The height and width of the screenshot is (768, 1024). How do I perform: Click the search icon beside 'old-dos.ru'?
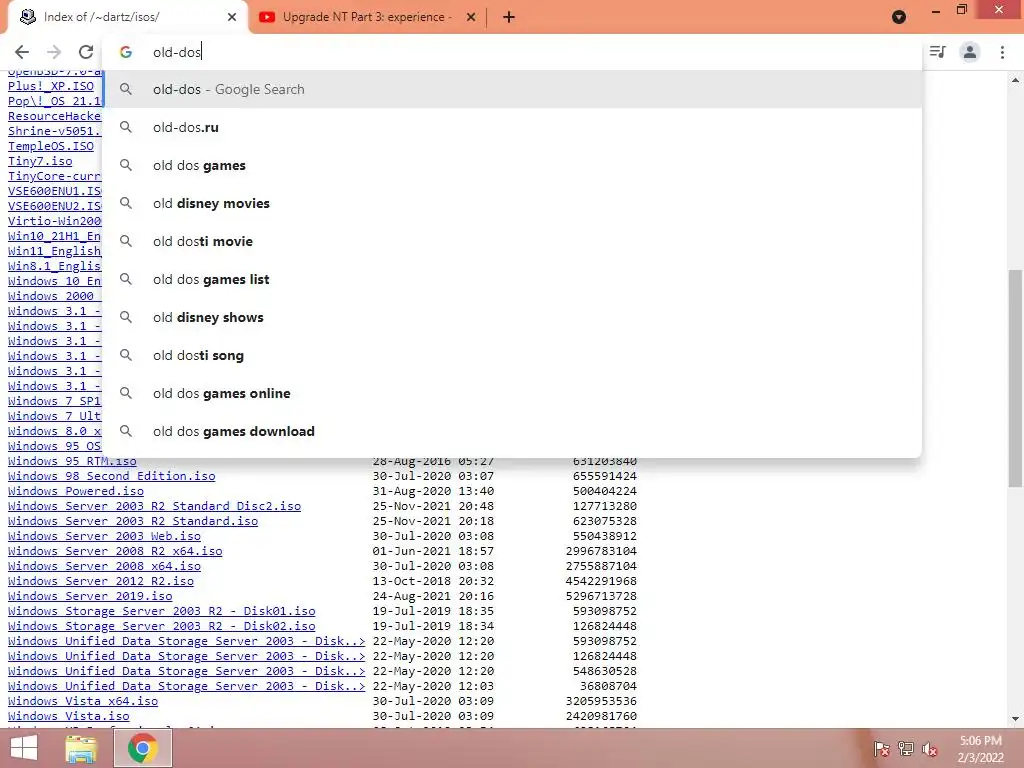(126, 127)
